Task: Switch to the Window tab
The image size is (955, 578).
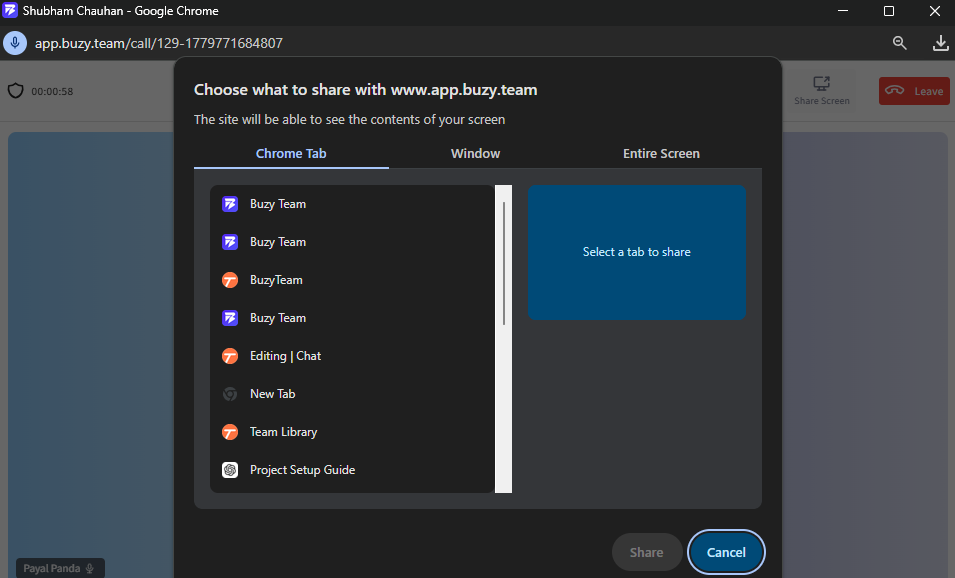Action: [x=475, y=153]
